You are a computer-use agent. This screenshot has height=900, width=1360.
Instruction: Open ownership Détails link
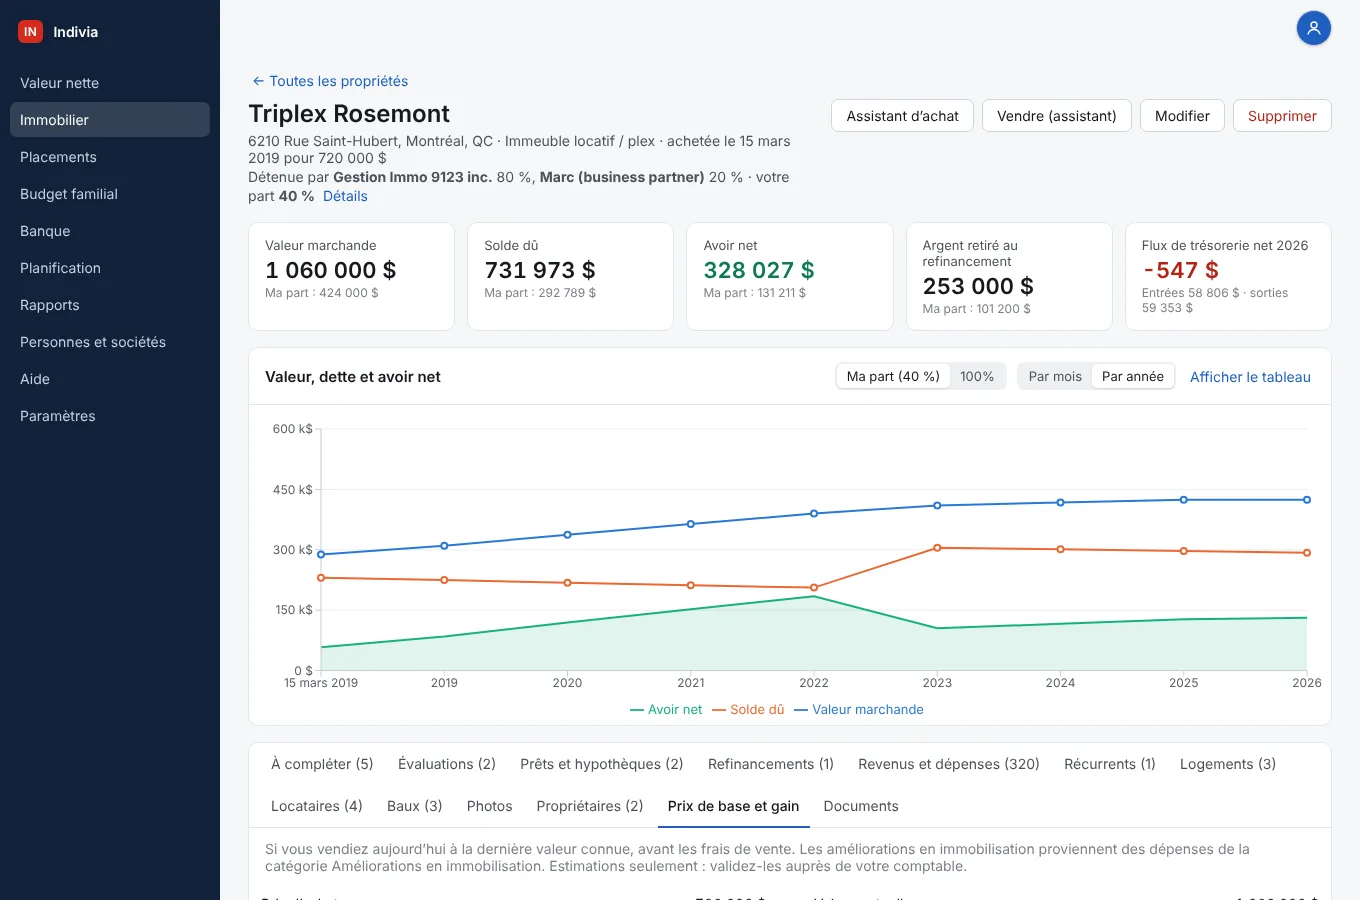pyautogui.click(x=345, y=196)
